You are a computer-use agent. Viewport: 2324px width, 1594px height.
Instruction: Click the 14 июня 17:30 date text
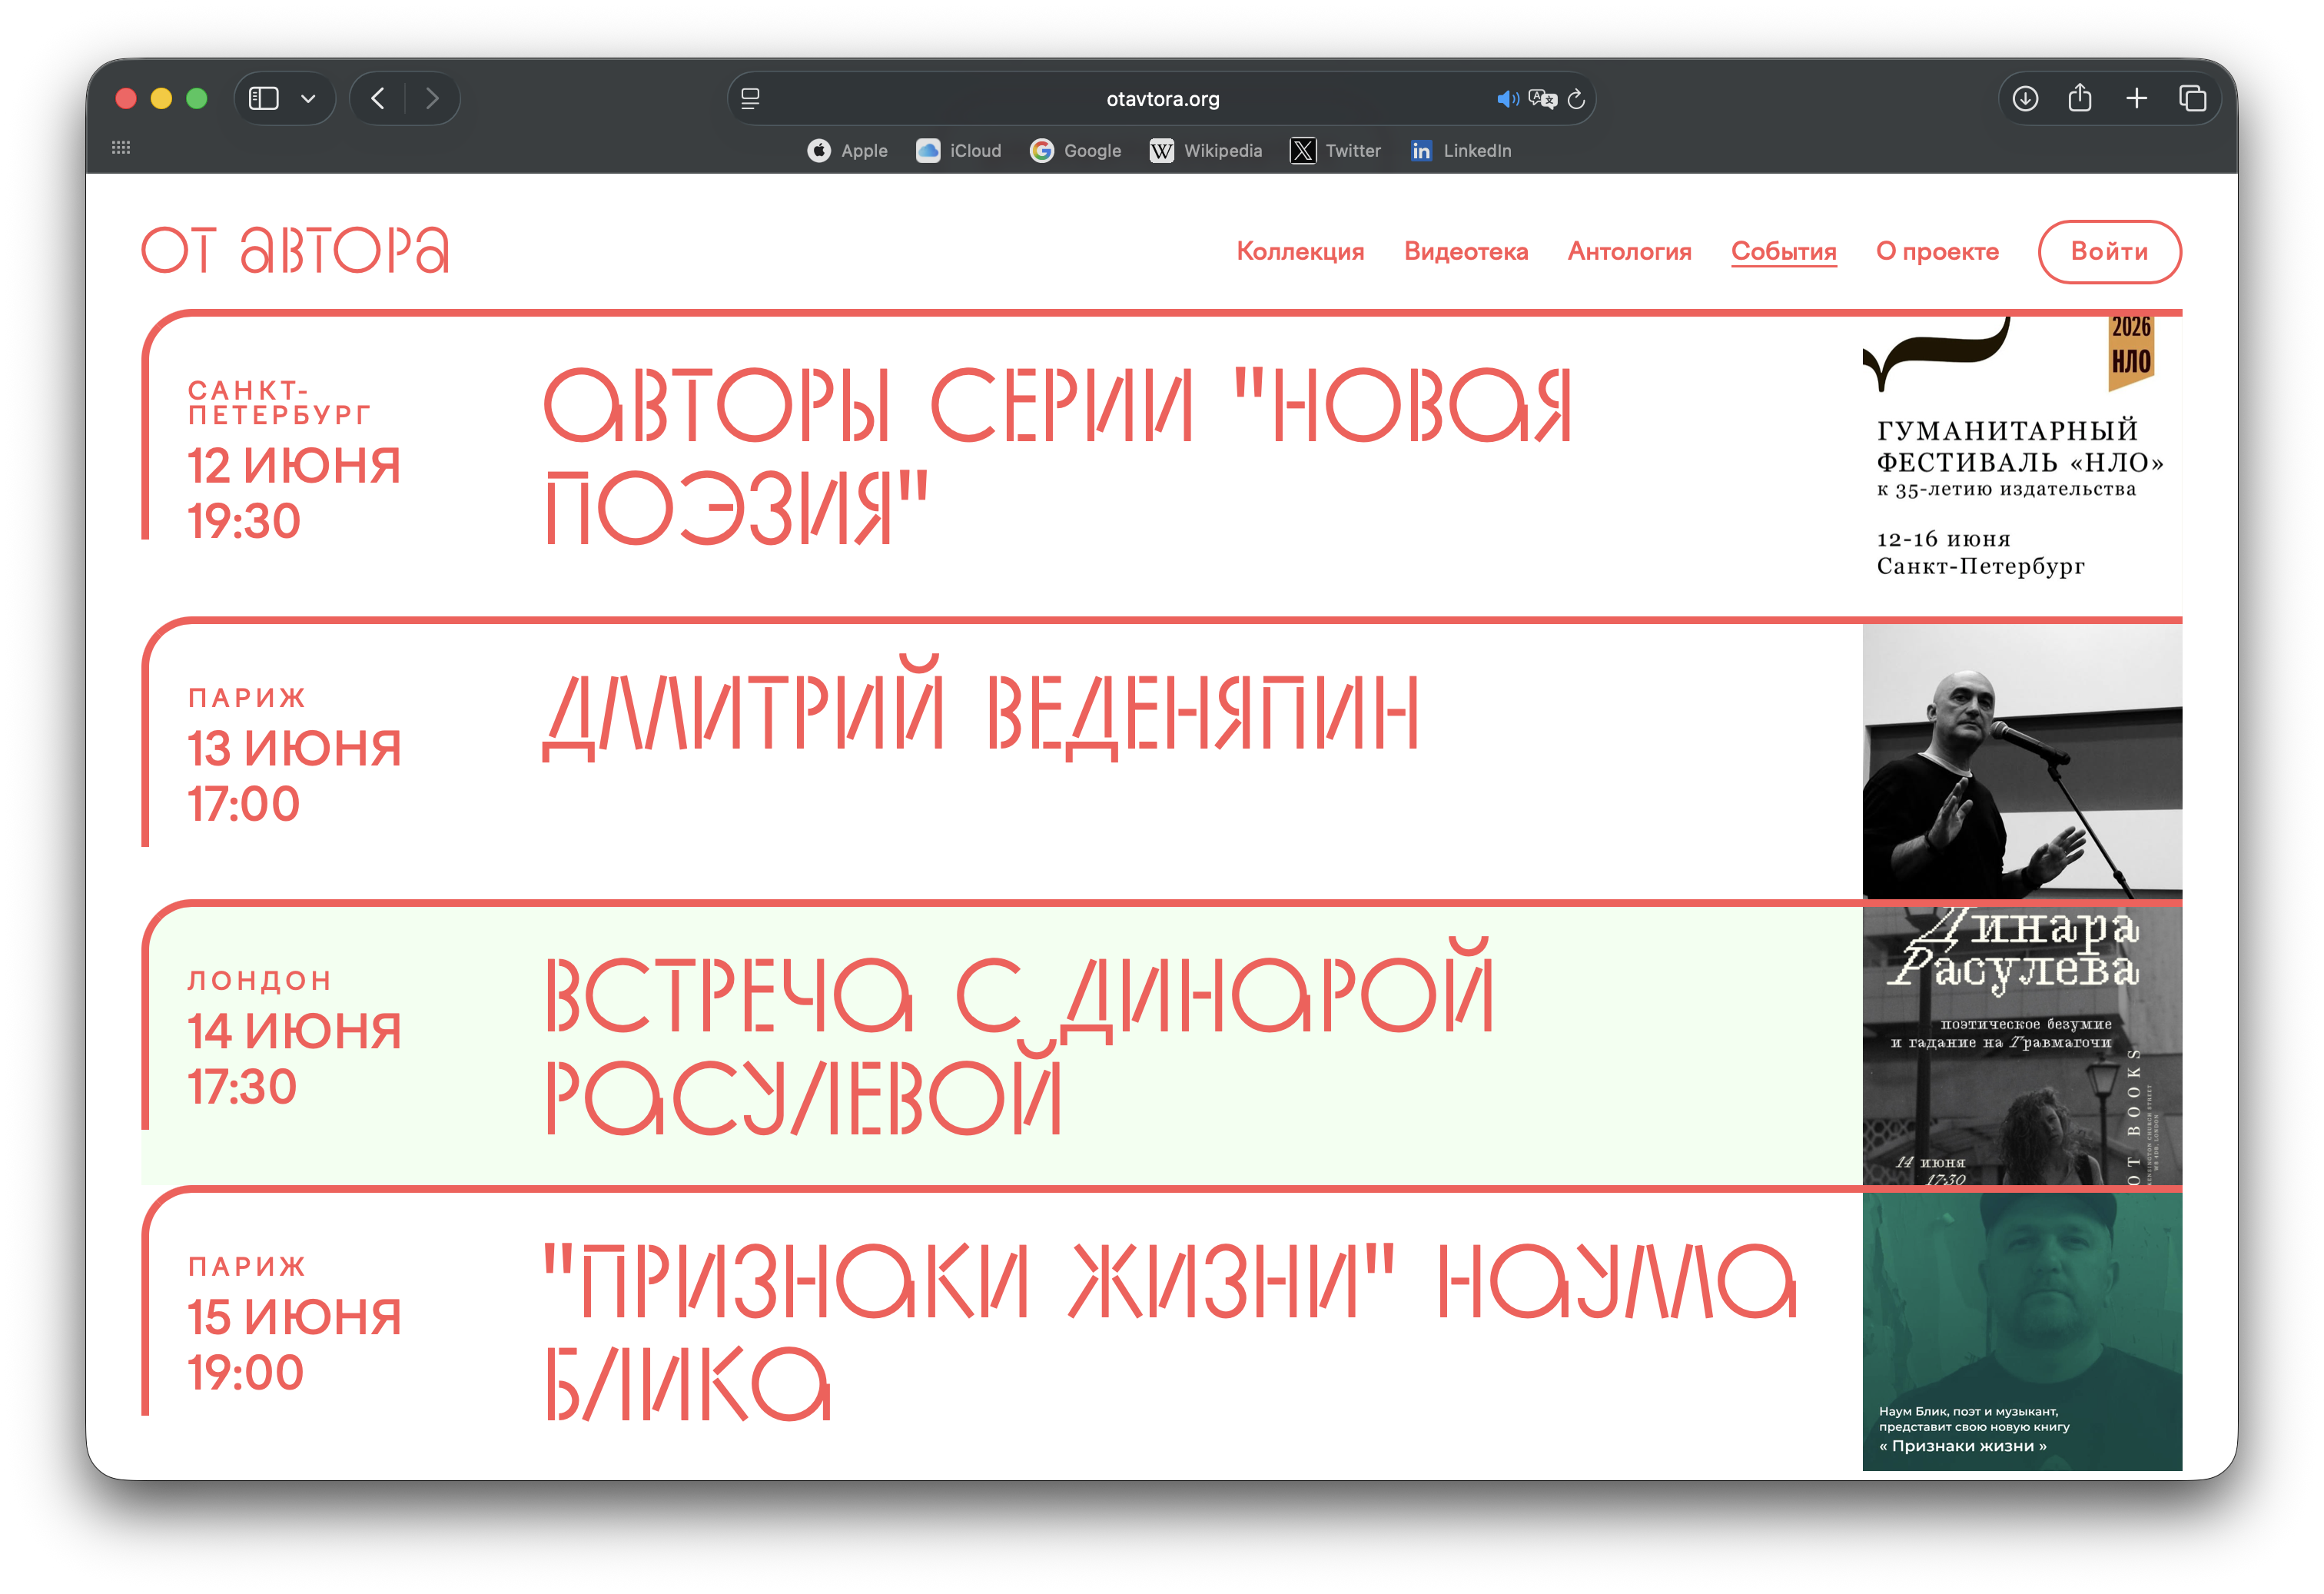[294, 1059]
